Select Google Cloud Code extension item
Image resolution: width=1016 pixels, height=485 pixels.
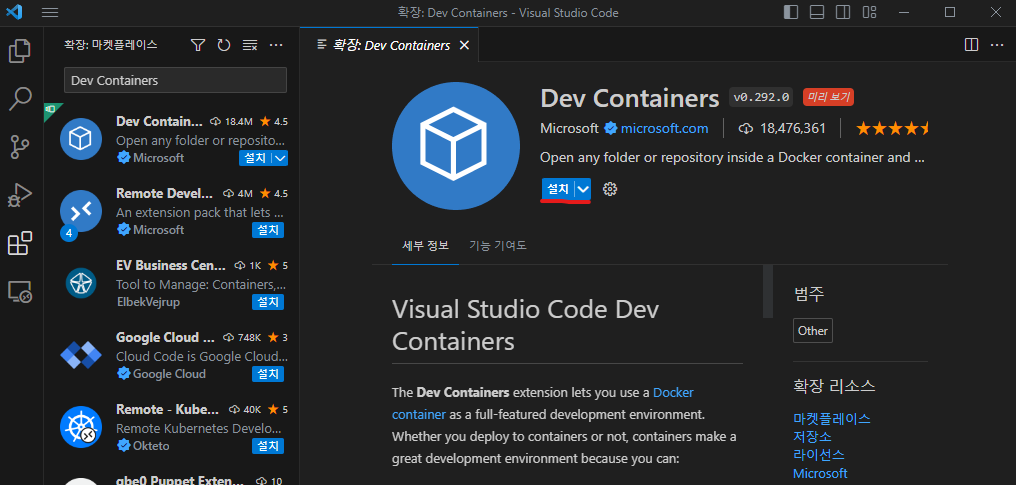point(172,355)
